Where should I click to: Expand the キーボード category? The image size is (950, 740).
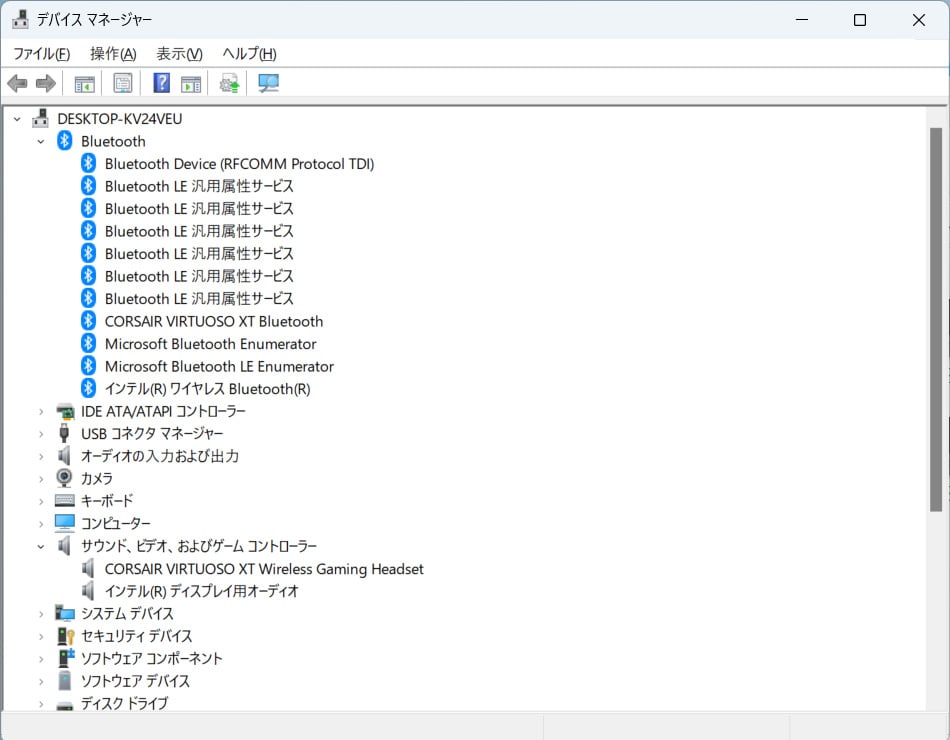pos(41,502)
